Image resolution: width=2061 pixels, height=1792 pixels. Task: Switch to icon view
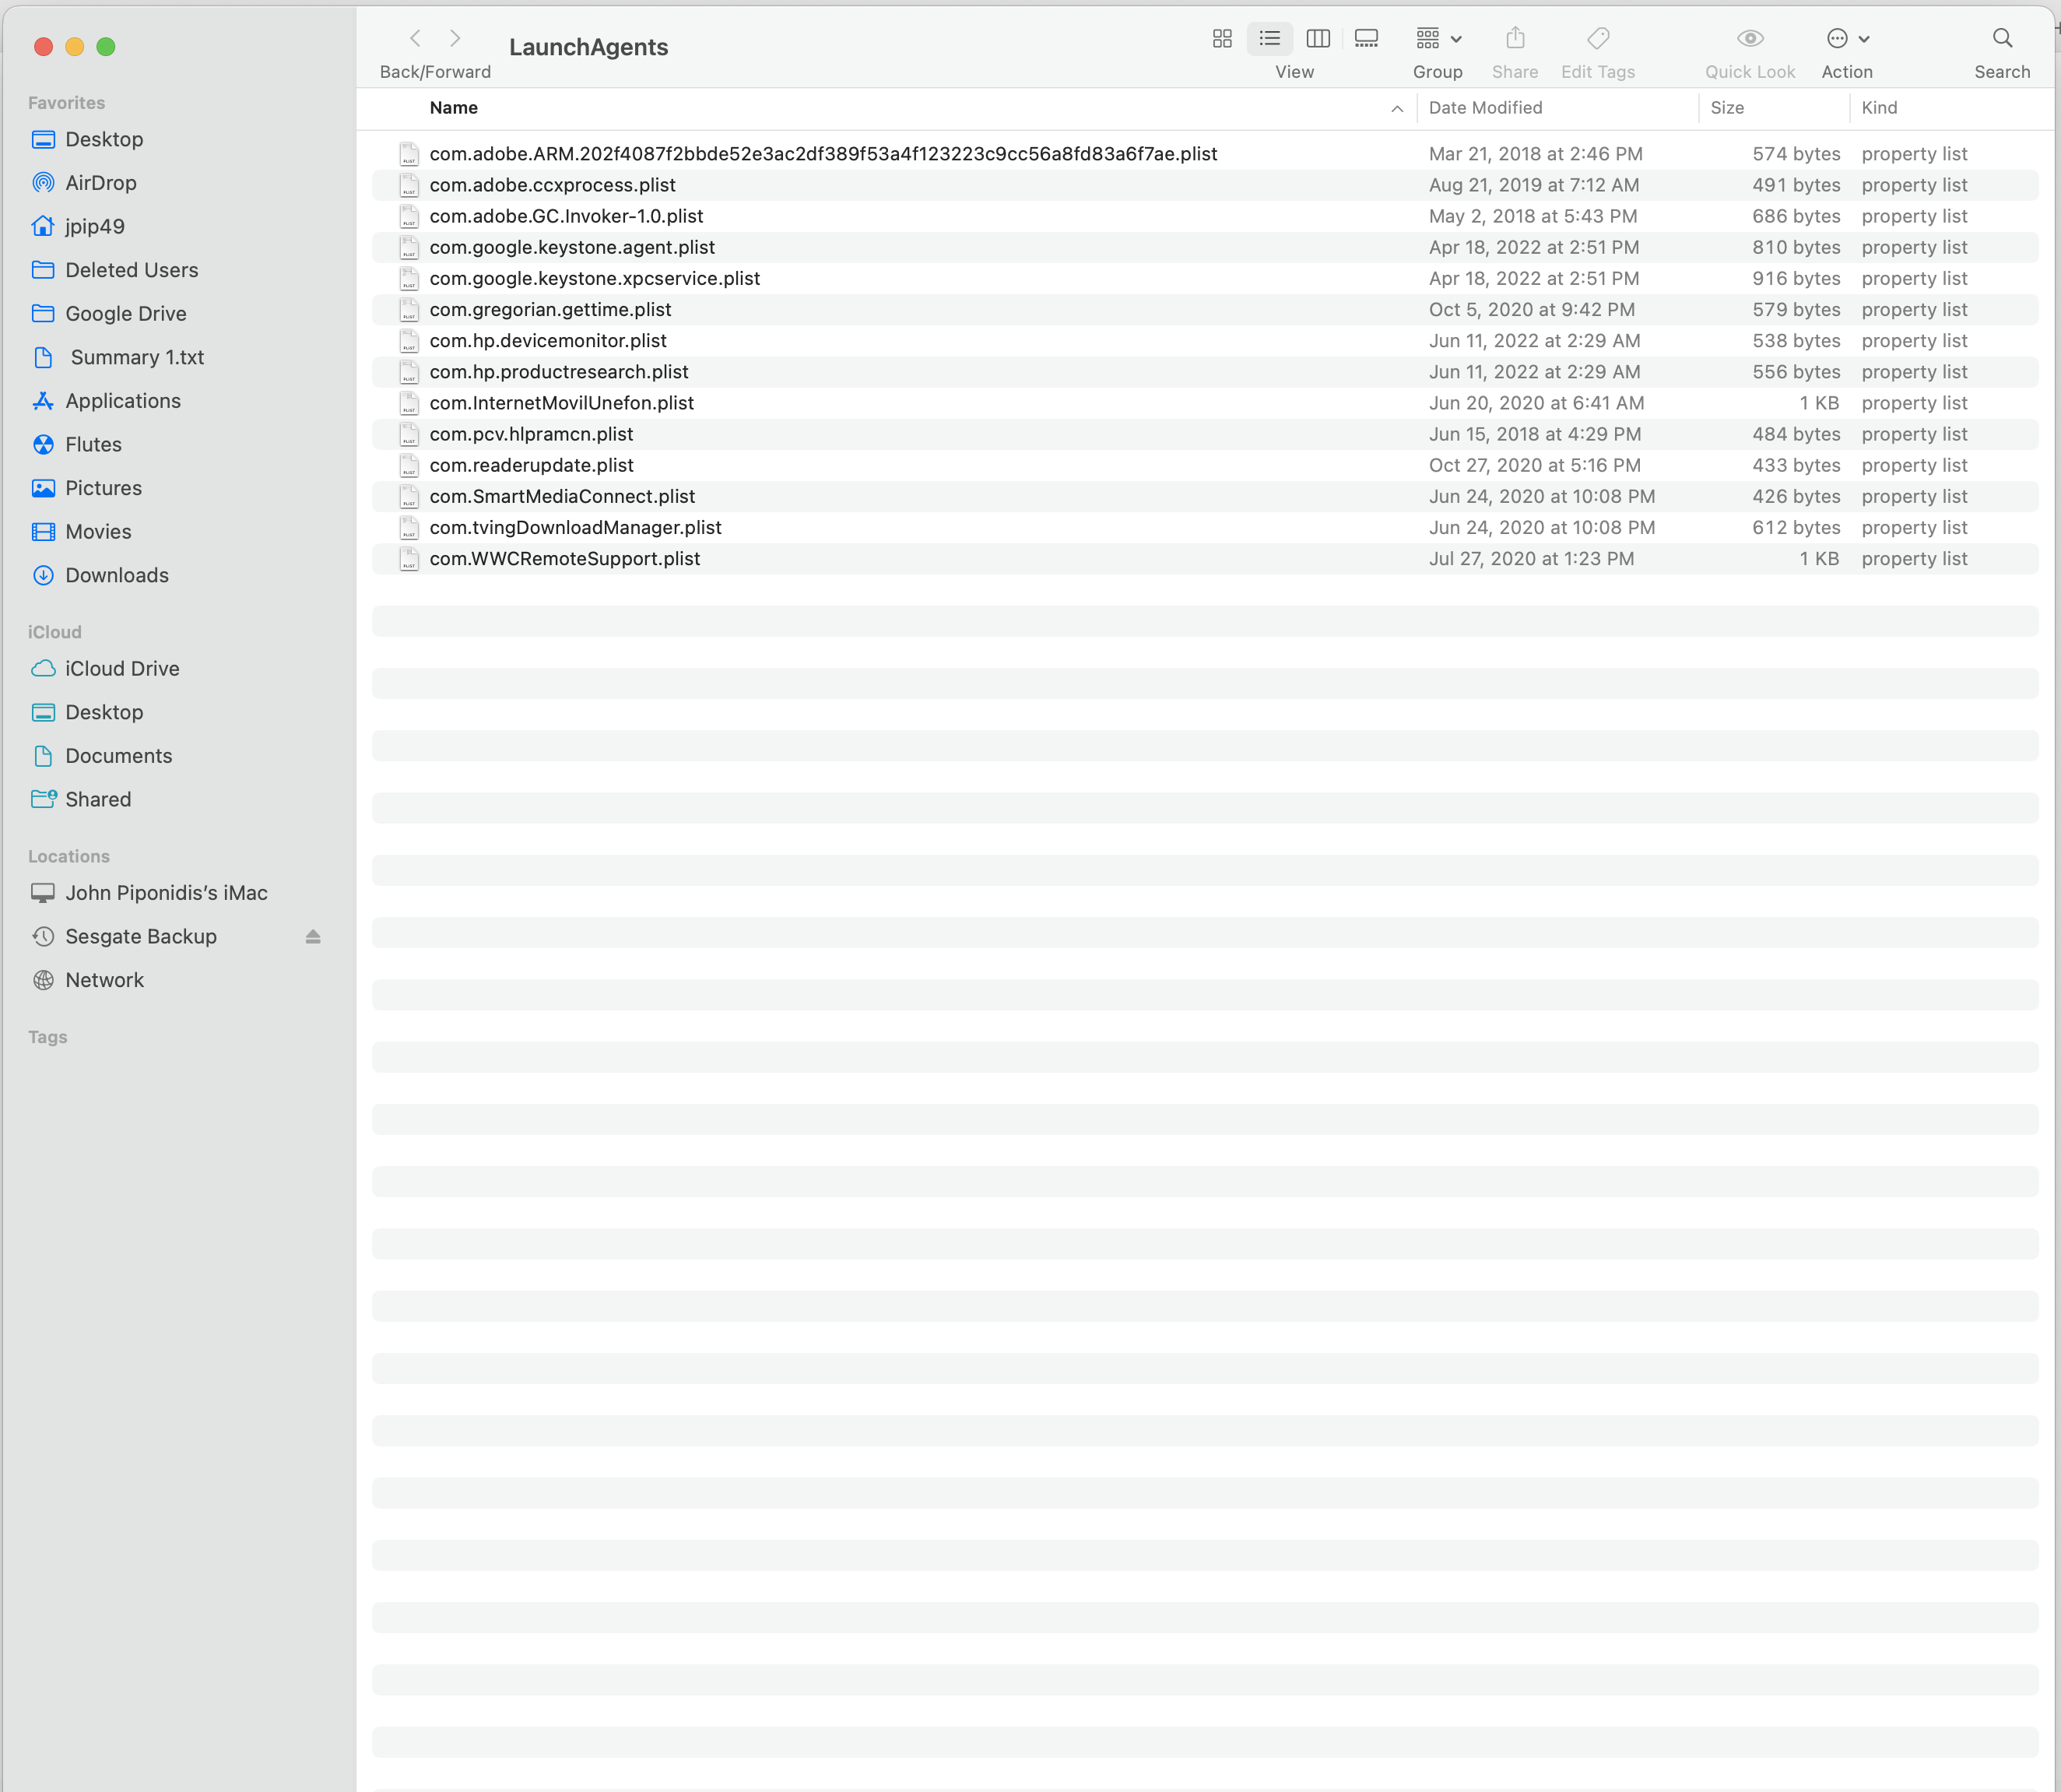tap(1221, 39)
